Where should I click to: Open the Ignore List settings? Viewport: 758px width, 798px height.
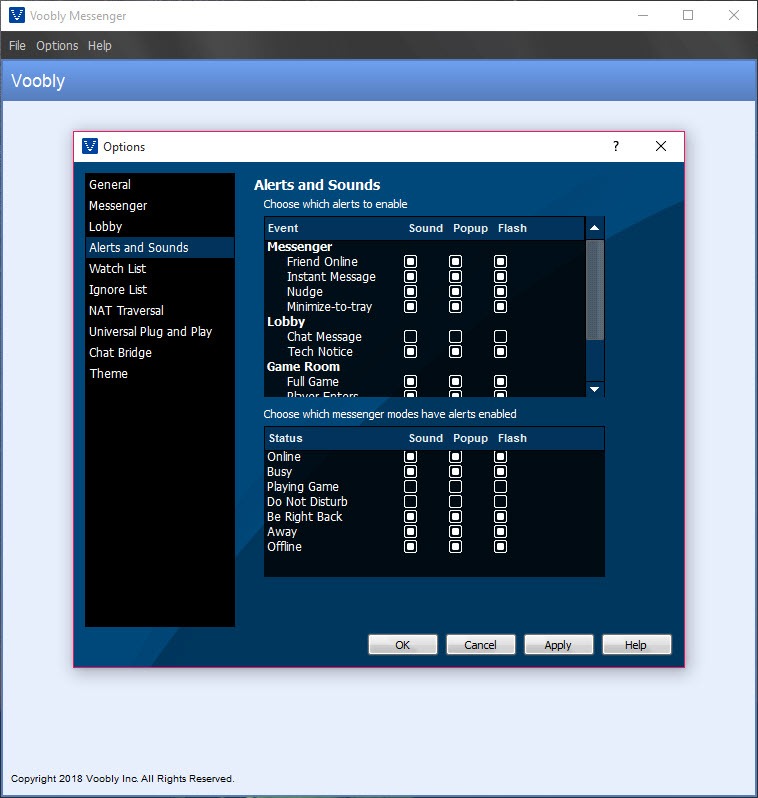(x=160, y=290)
